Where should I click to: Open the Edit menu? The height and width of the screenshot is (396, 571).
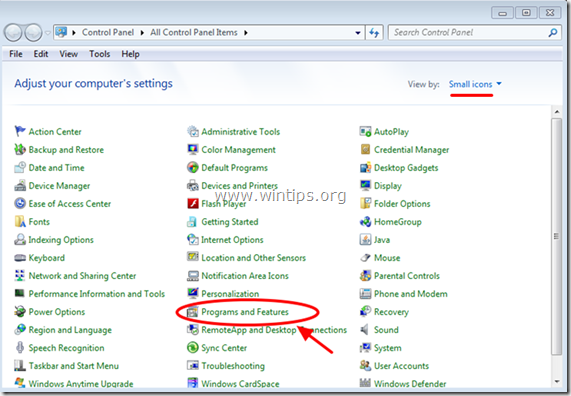(41, 54)
